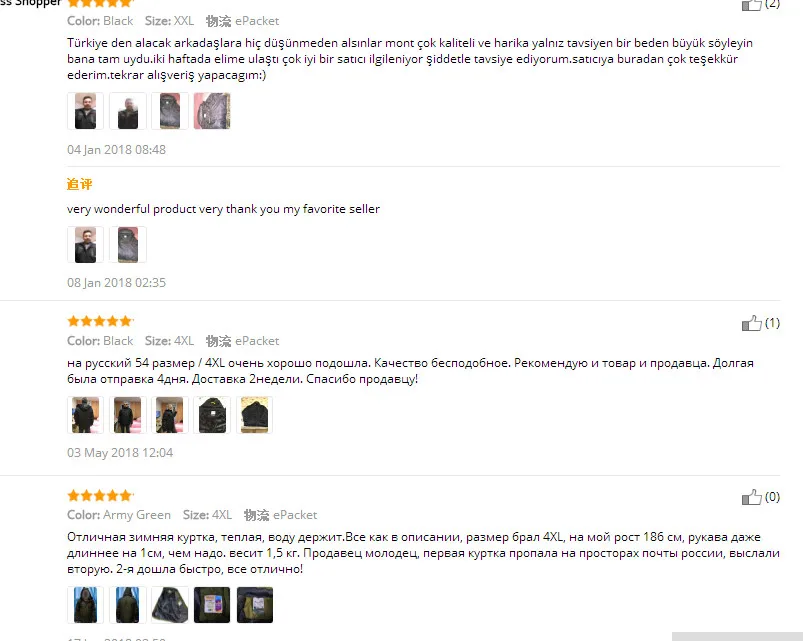View jacket label photo in Army Green review

[x=212, y=605]
